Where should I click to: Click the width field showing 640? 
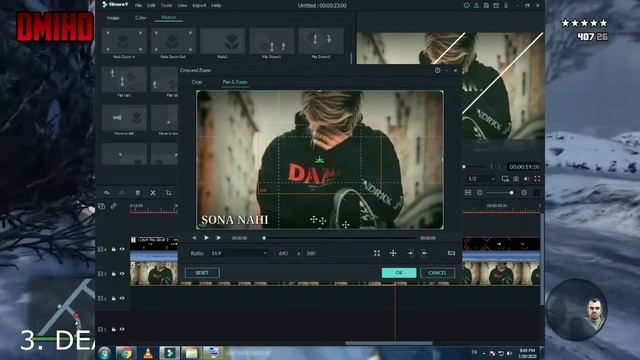(x=284, y=253)
